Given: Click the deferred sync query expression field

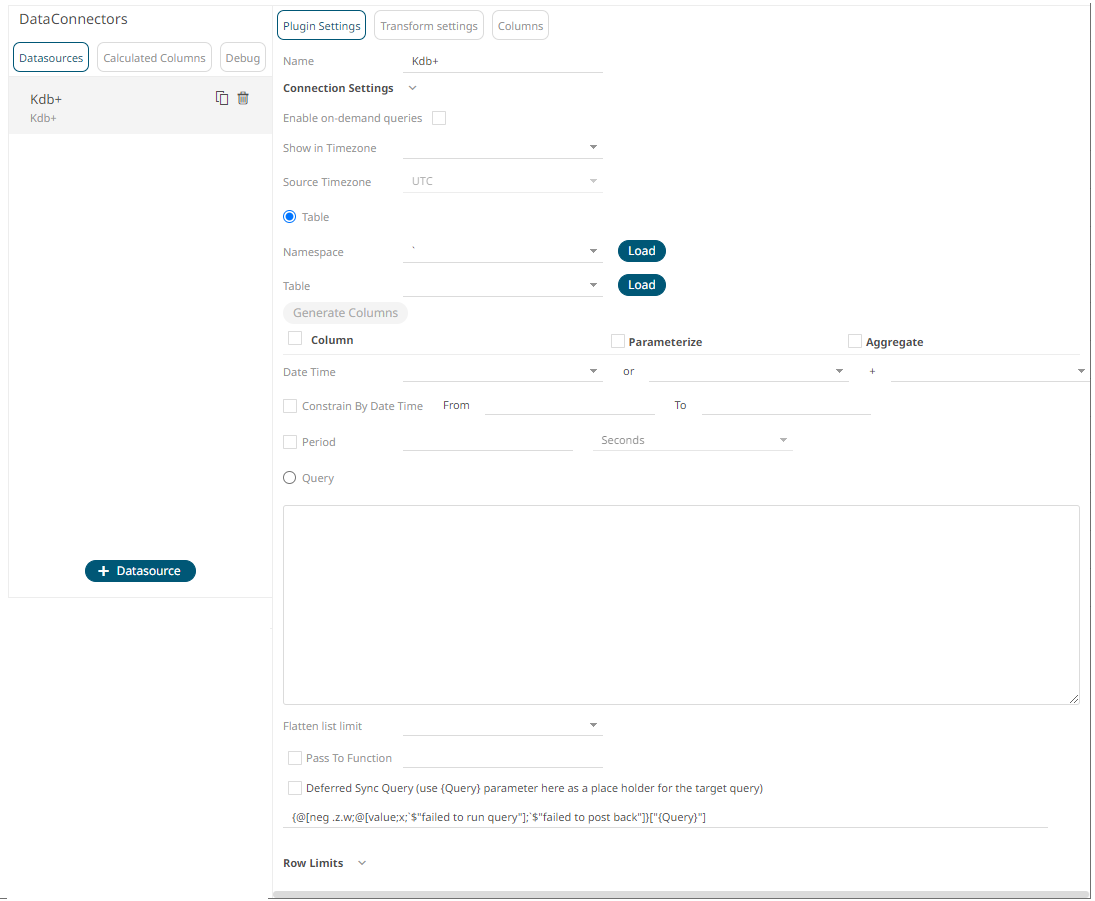Looking at the screenshot, I should (x=665, y=817).
